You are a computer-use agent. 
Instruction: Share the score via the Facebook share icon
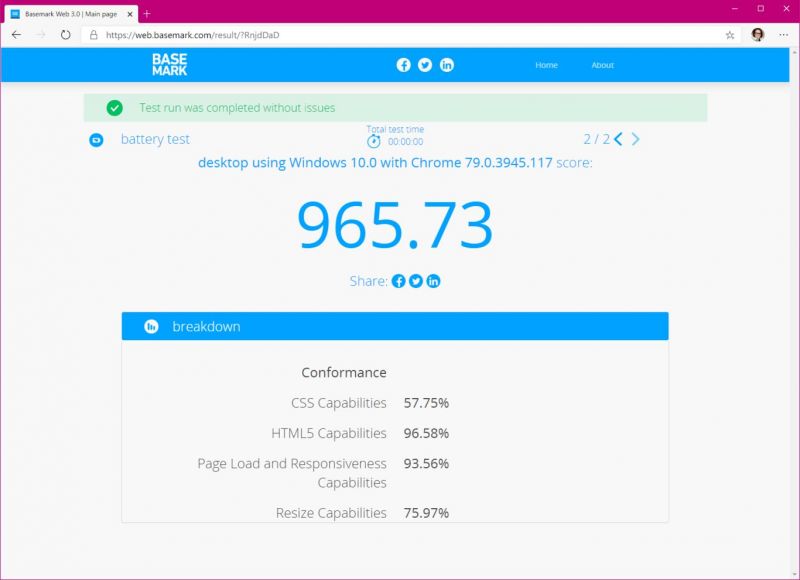(x=399, y=281)
